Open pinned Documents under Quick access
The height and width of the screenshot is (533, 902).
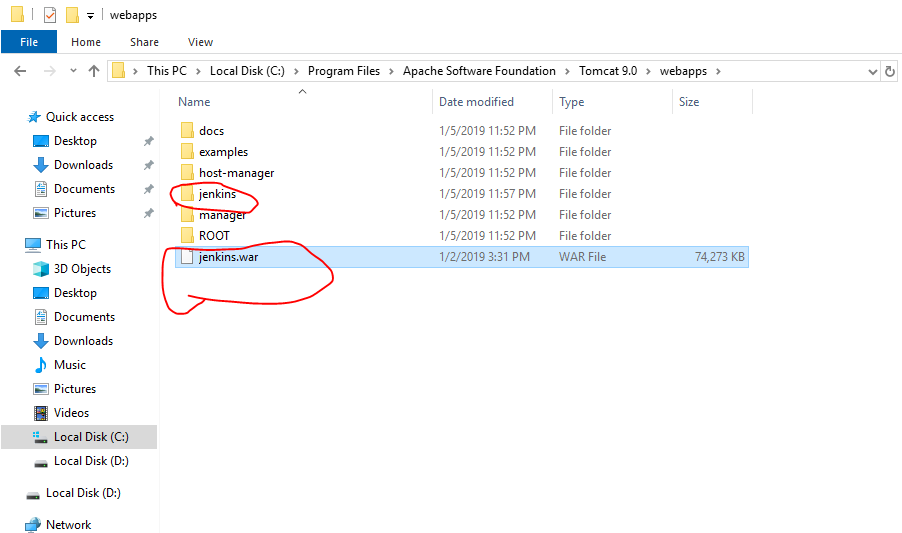(84, 189)
